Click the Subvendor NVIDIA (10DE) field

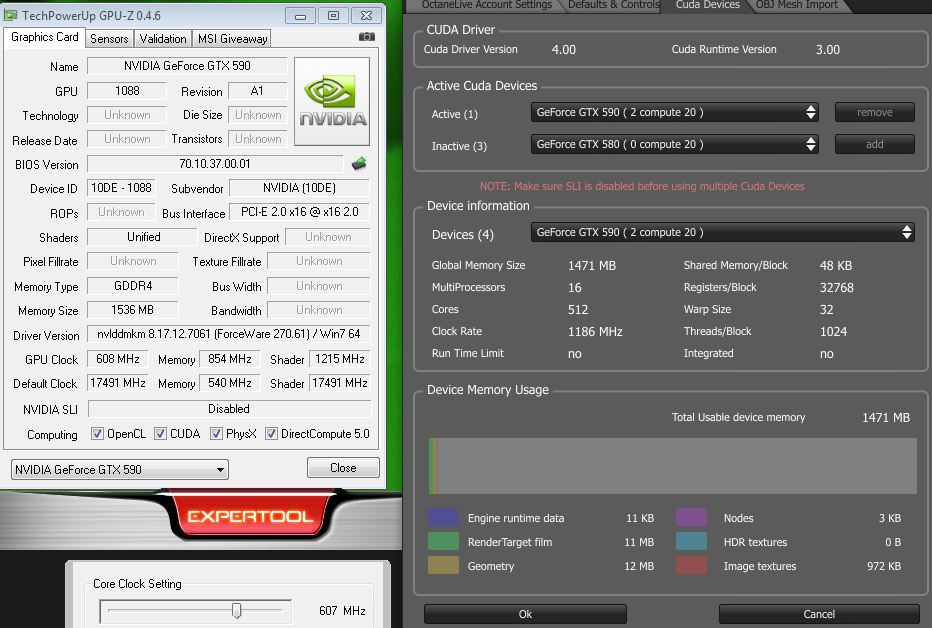pos(300,188)
